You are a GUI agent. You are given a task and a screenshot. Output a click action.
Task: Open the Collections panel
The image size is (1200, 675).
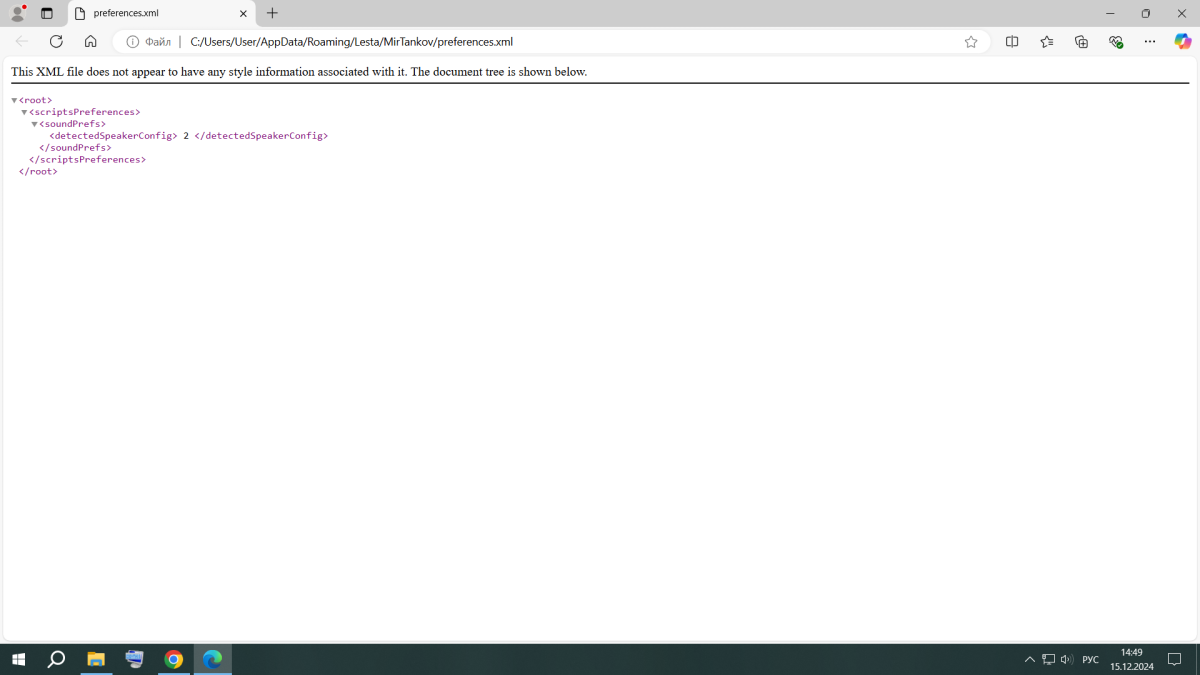coord(1081,42)
